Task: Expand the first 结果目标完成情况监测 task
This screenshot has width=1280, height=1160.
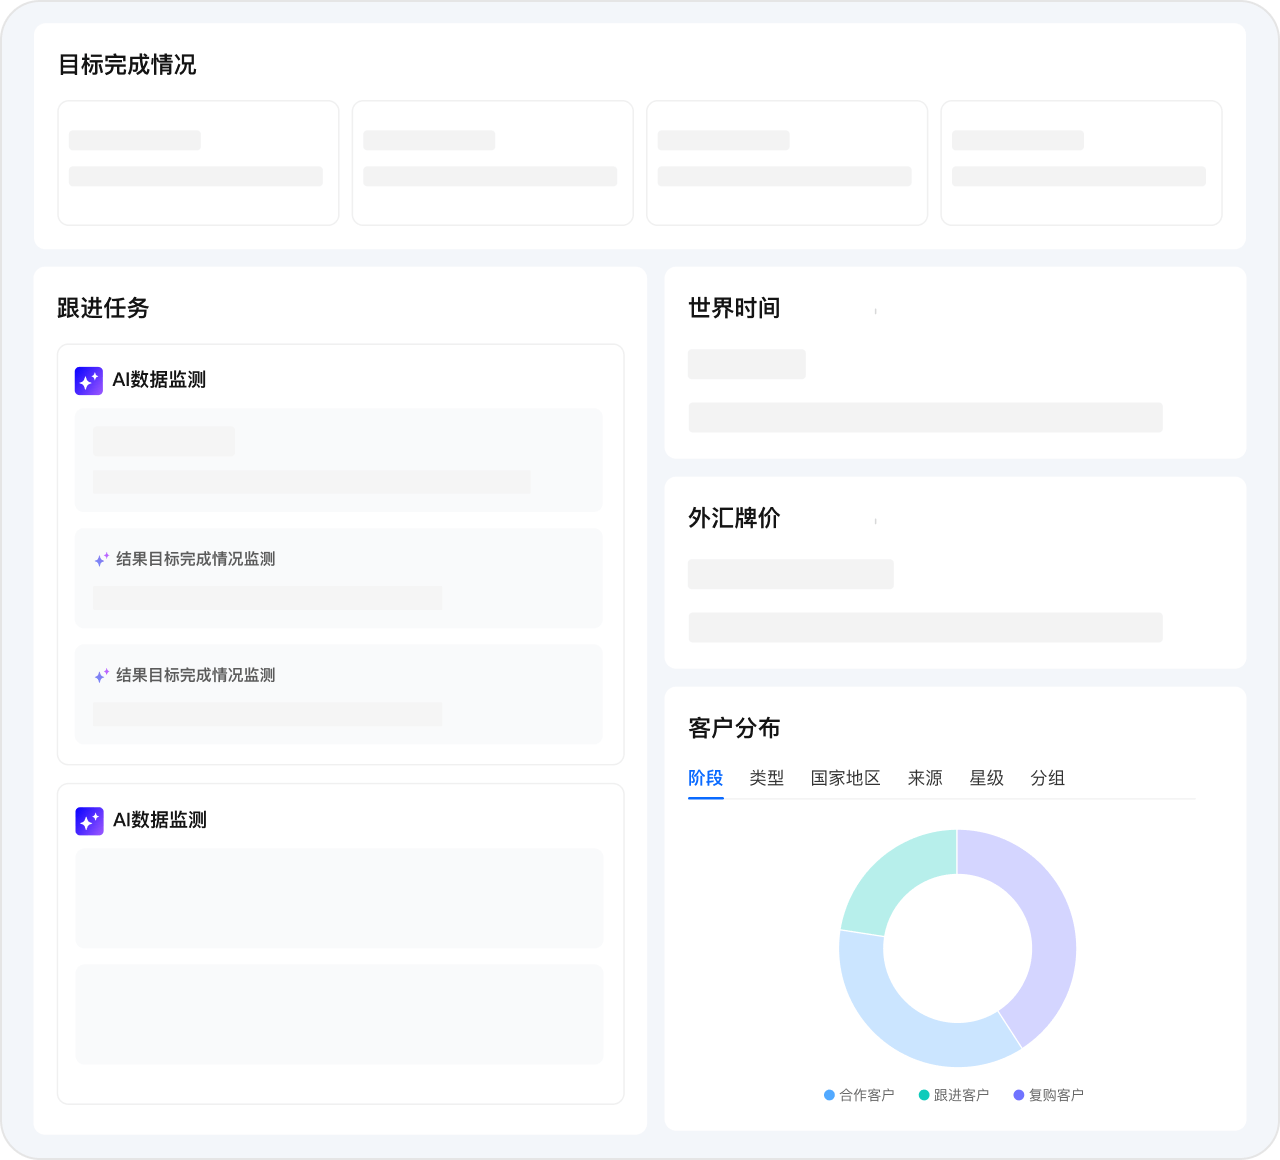Action: pyautogui.click(x=339, y=578)
